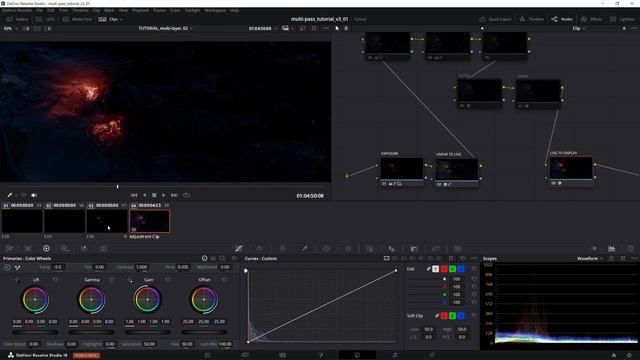Show the Scopes panel icon
The width and height of the screenshot is (640, 360).
[611, 248]
